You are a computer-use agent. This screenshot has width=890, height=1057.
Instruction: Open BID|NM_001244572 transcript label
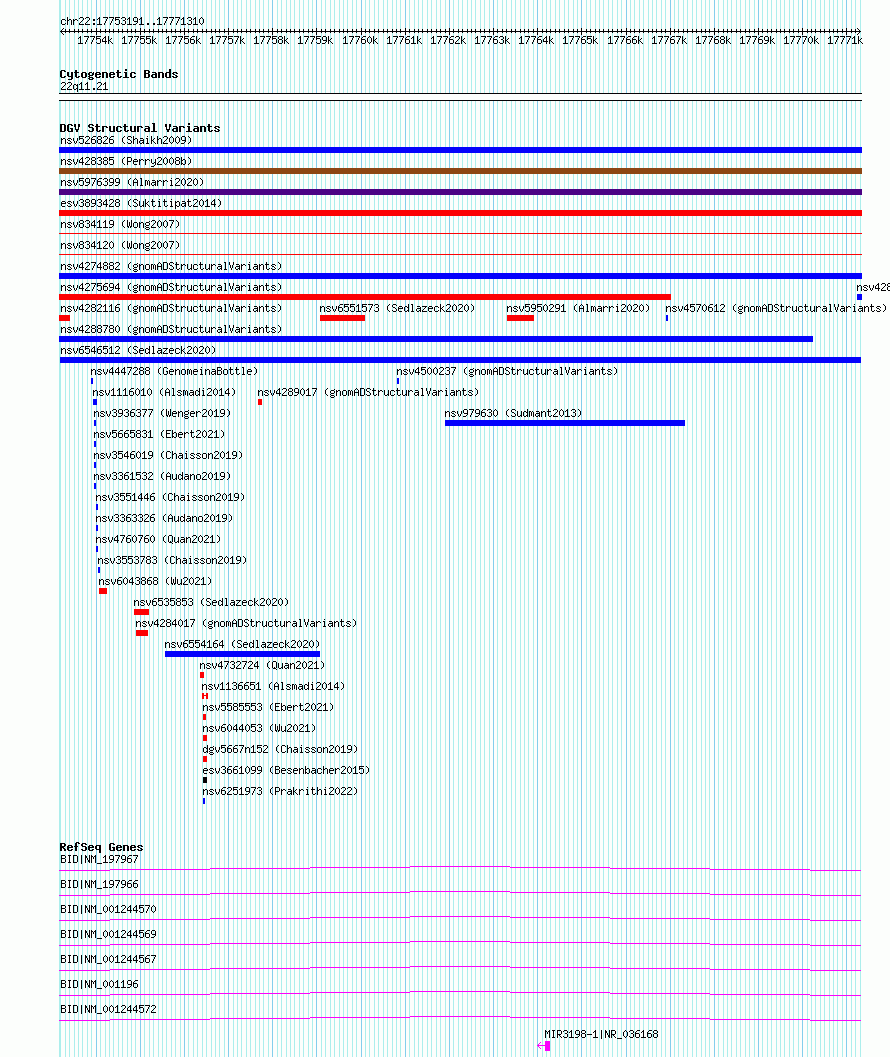[x=108, y=1009]
